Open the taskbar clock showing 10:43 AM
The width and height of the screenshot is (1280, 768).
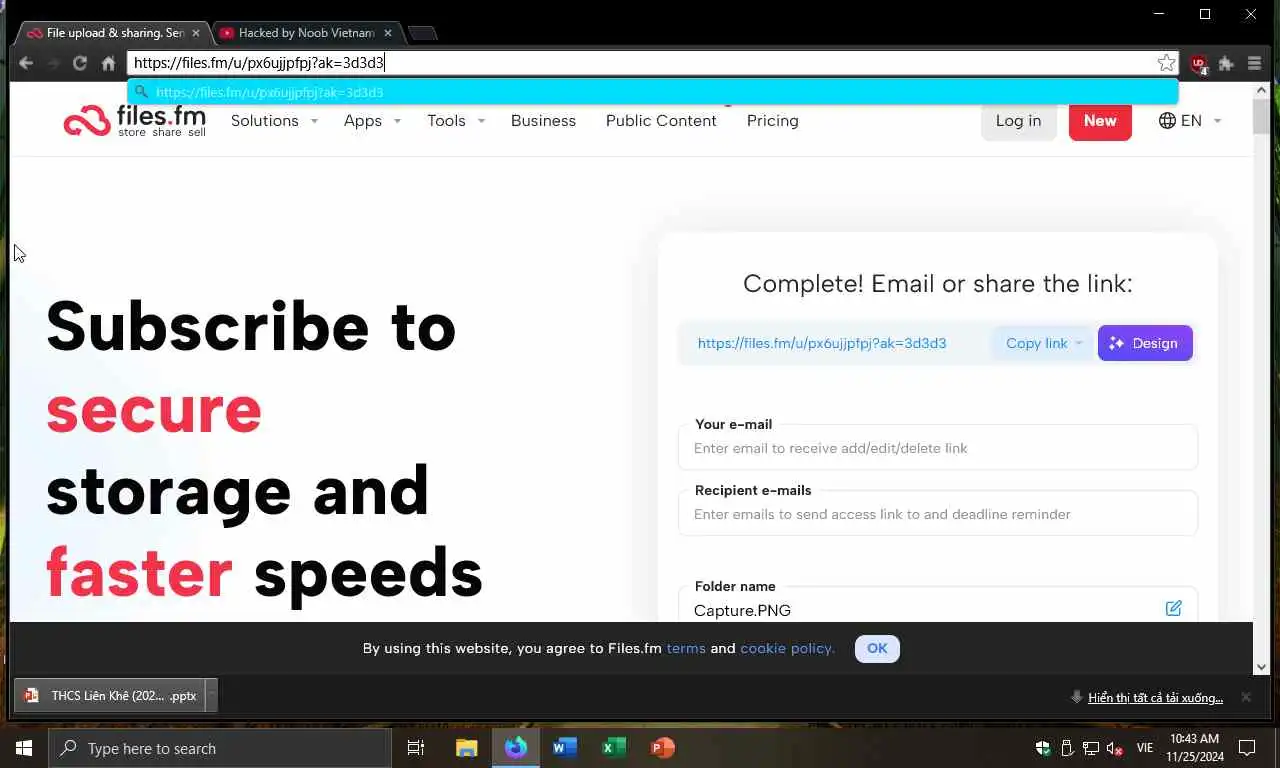point(1194,748)
